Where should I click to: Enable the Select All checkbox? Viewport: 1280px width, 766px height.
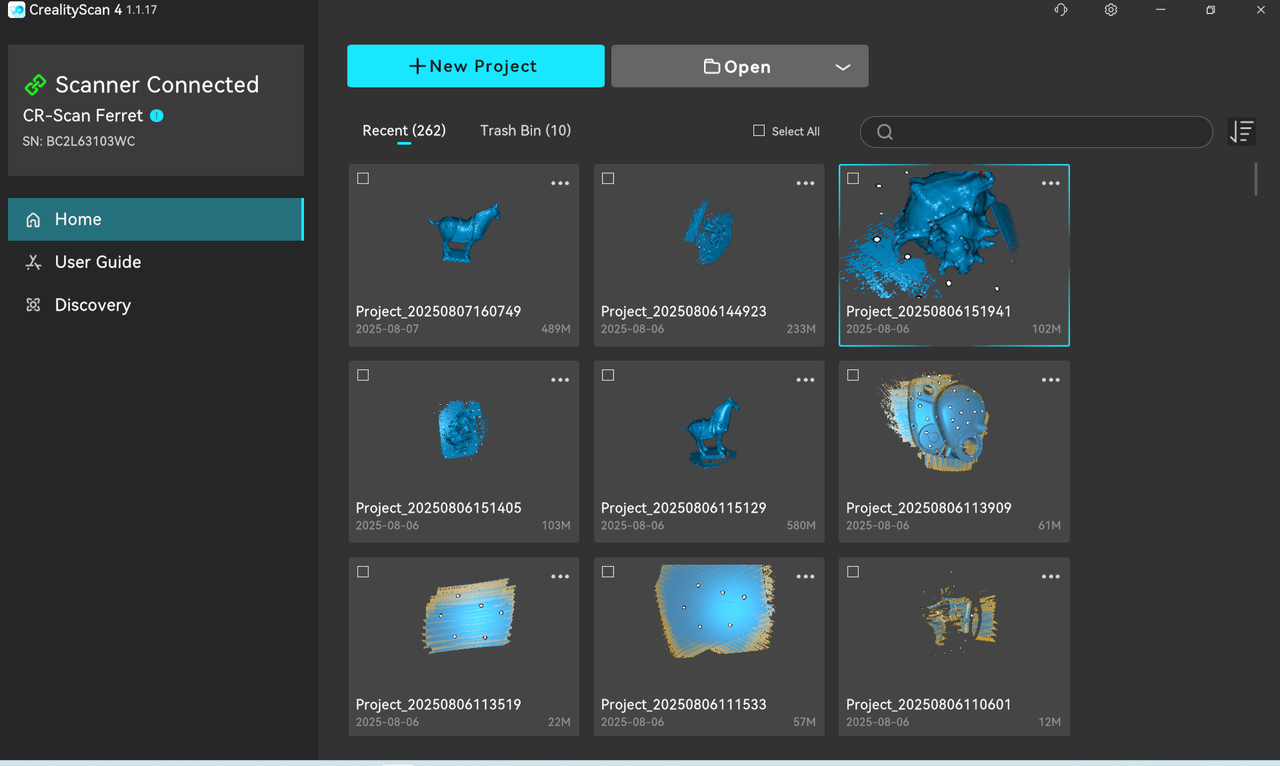click(759, 131)
